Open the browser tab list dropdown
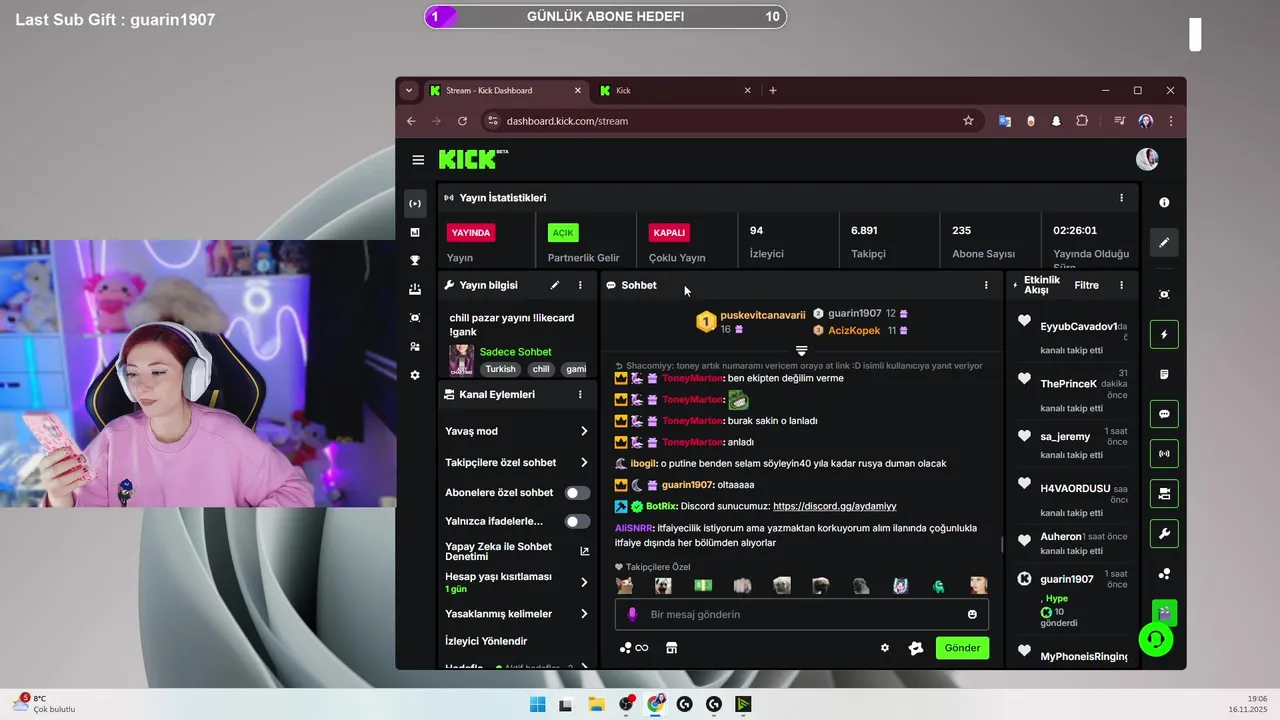Screen dimensions: 1280x720 (x=409, y=90)
